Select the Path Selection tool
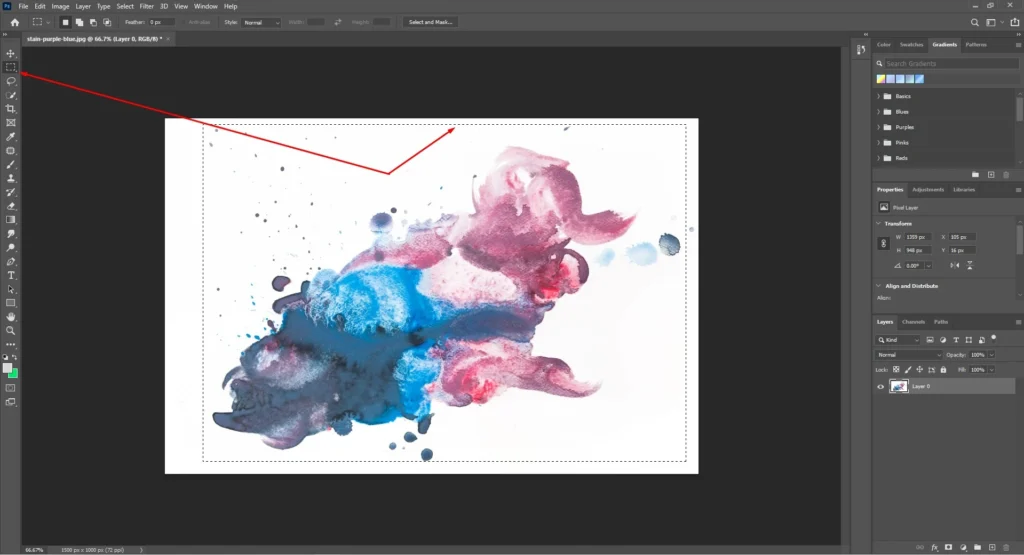 pyautogui.click(x=10, y=289)
